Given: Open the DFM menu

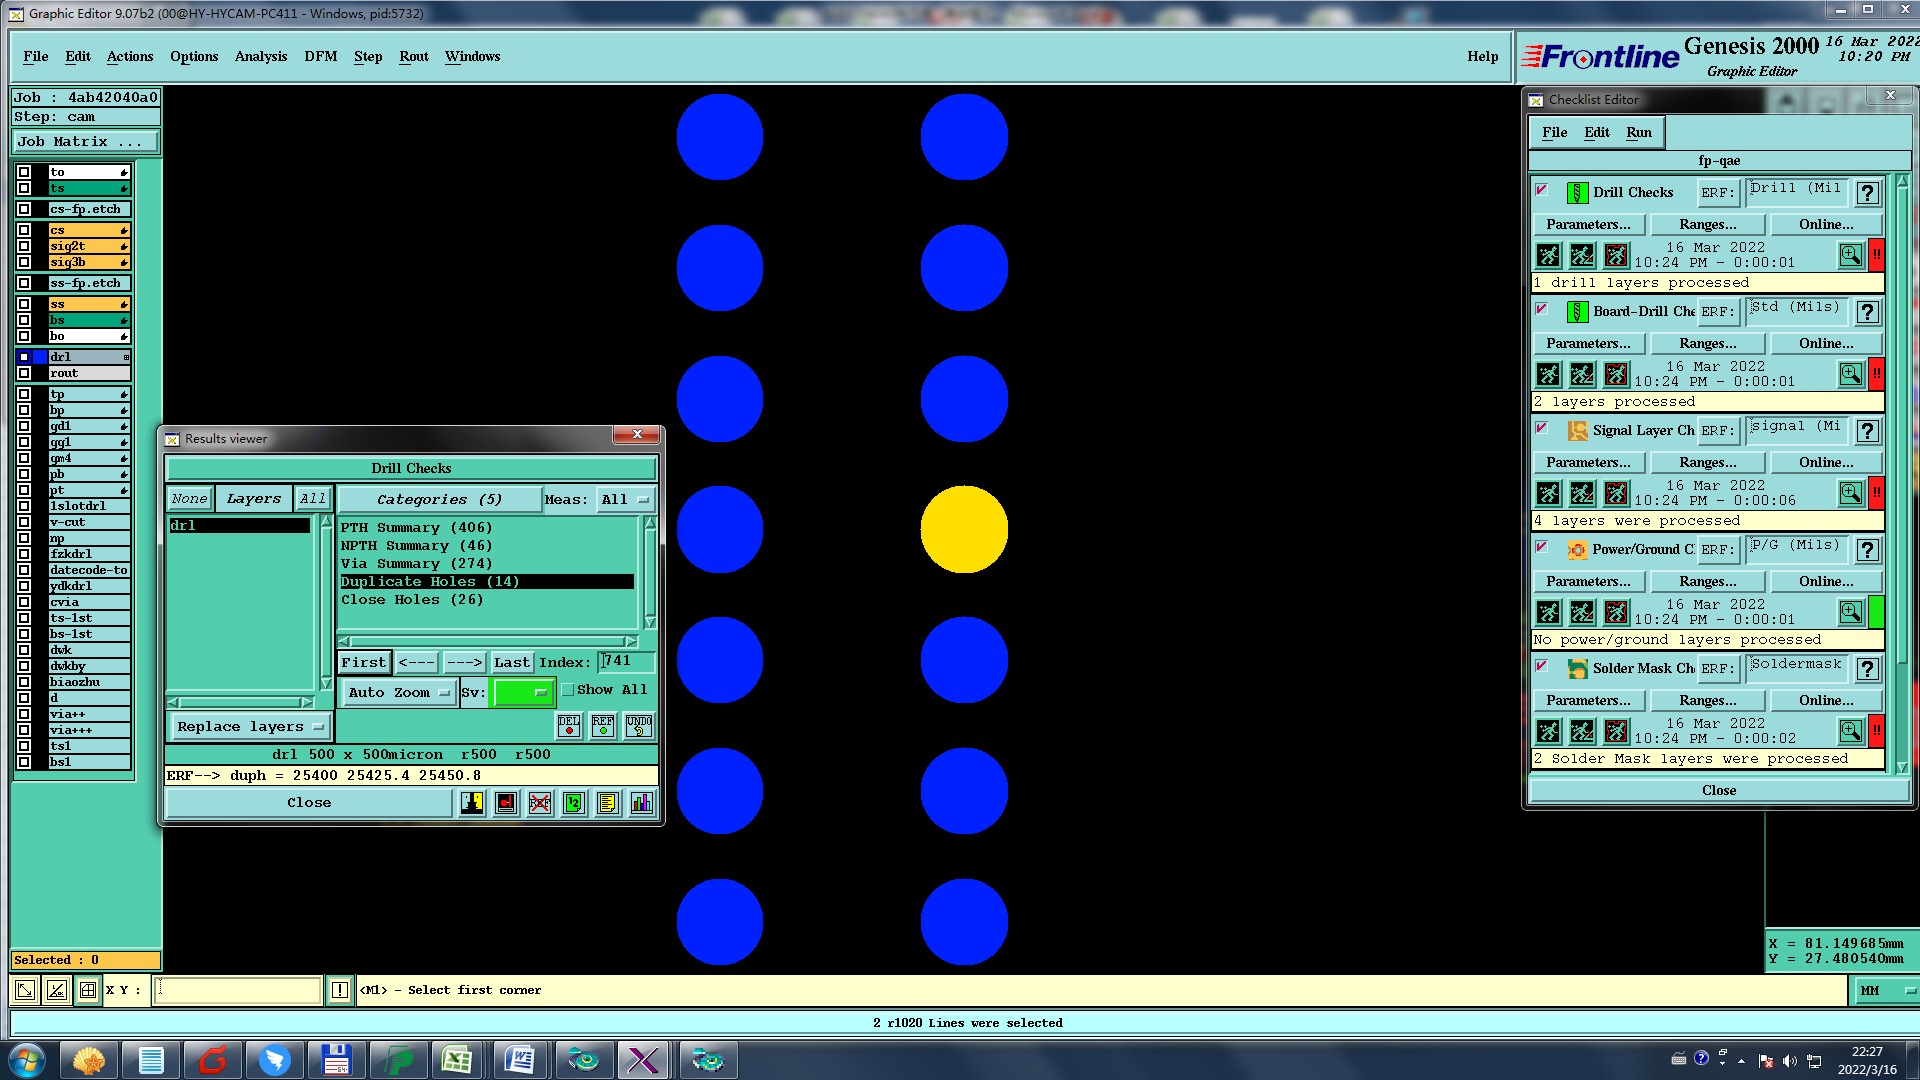Looking at the screenshot, I should (x=320, y=57).
